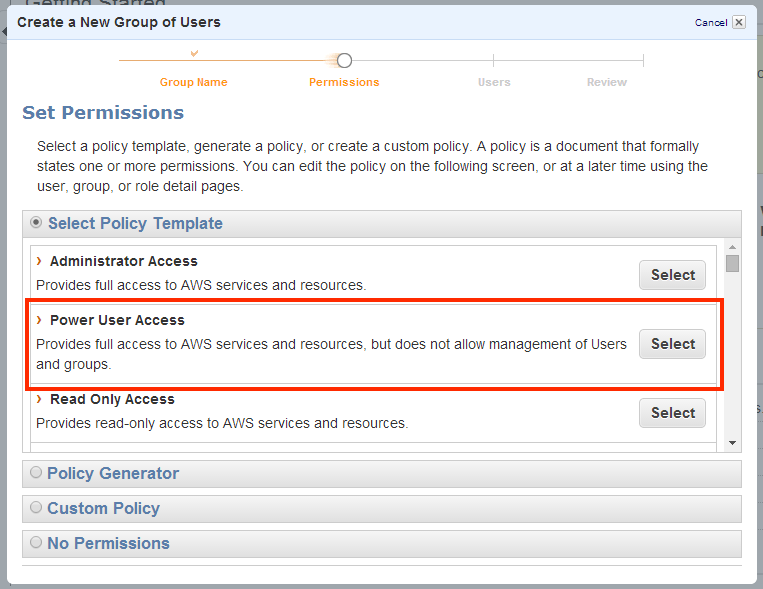This screenshot has height=589, width=763.
Task: Go back to Group Name step
Action: click(x=193, y=82)
